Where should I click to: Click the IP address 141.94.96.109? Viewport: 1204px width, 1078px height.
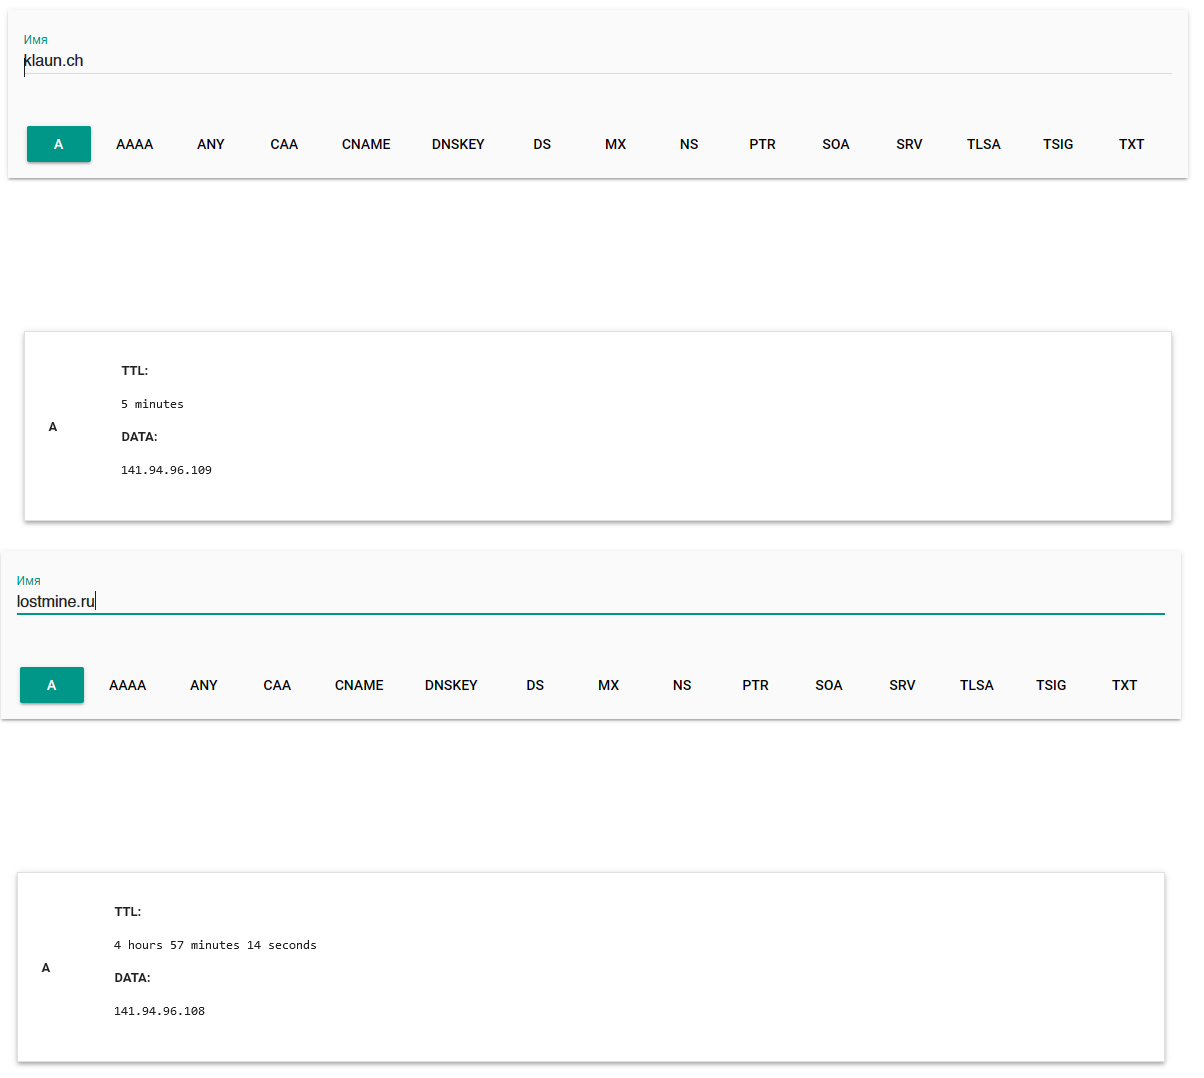[x=166, y=470]
